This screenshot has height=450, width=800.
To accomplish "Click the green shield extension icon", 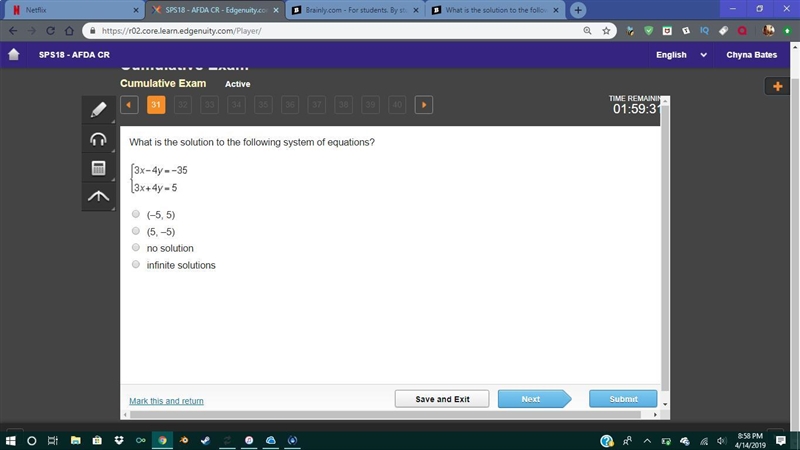I will coord(648,31).
